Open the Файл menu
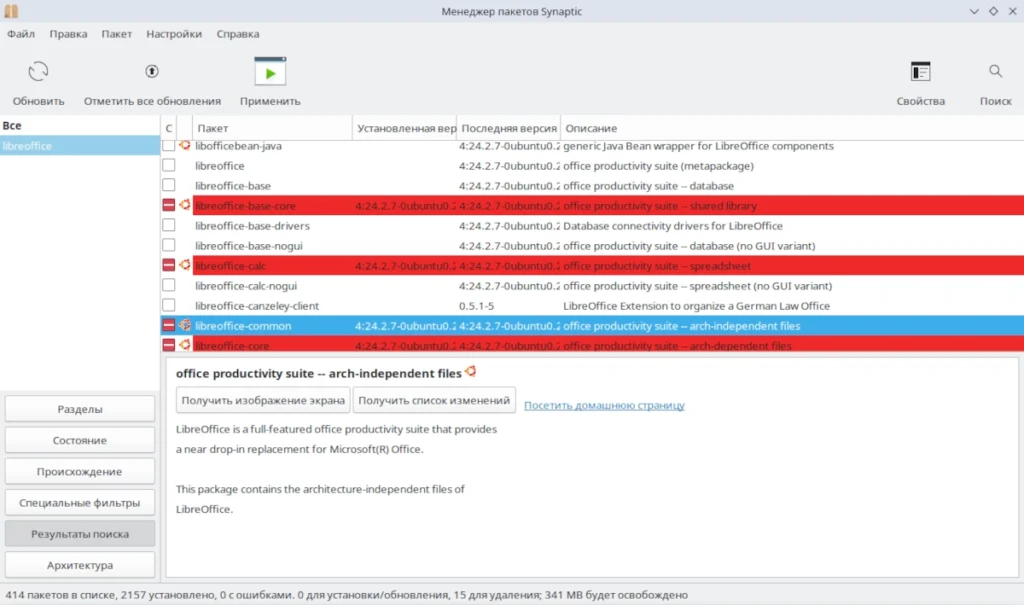The height and width of the screenshot is (605, 1024). (21, 34)
